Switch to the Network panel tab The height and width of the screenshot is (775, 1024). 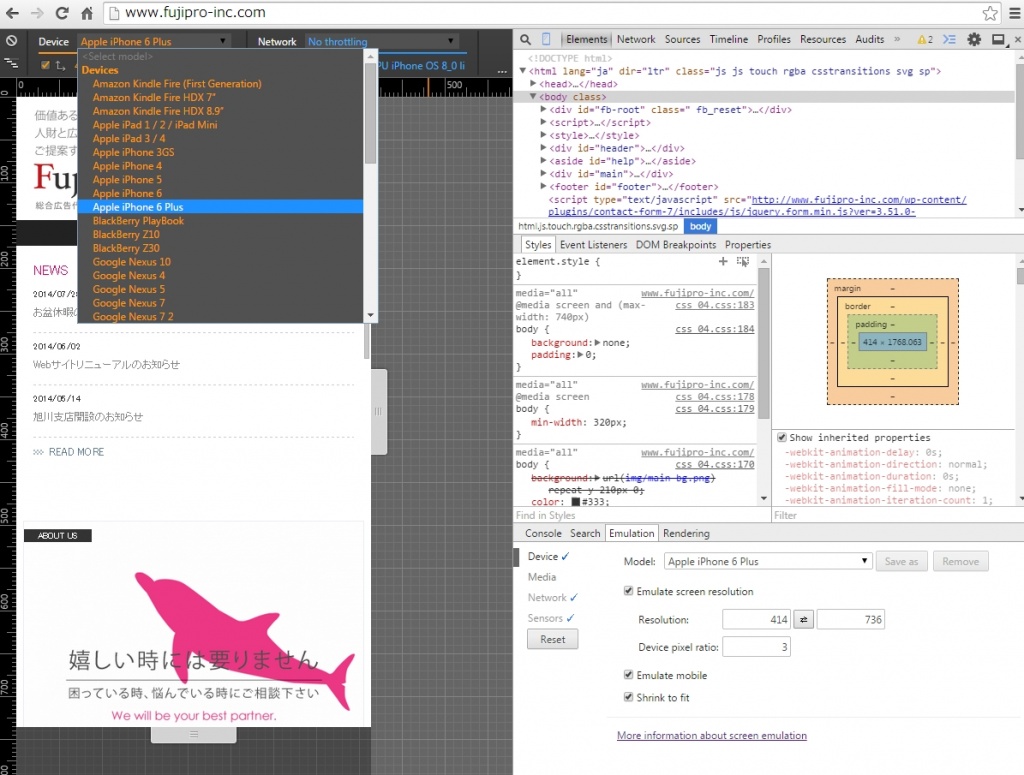click(636, 39)
